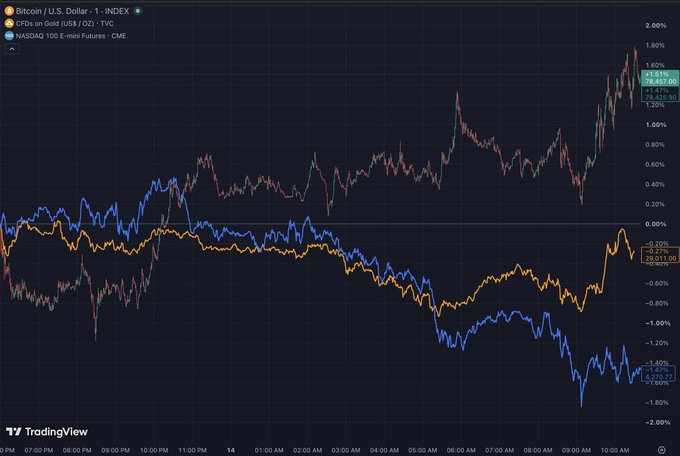Click the 08:00 AM time axis label
Viewport: 680px width, 456px height.
click(538, 450)
